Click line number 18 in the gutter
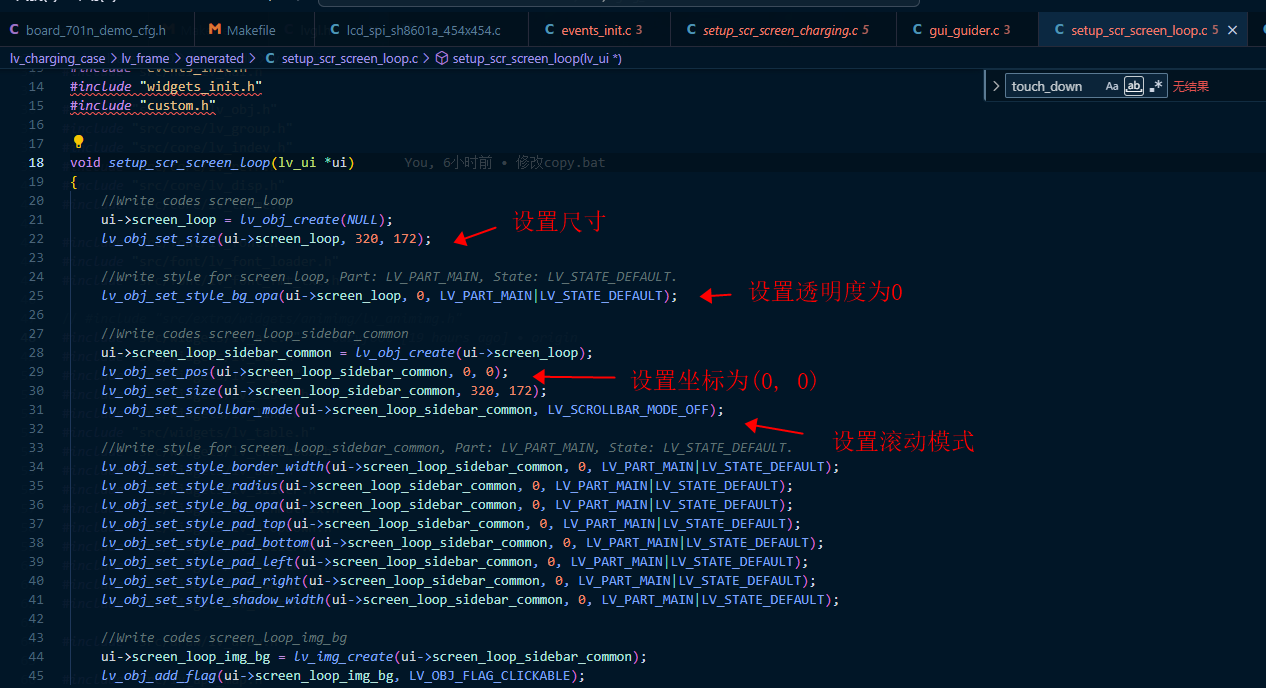1266x688 pixels. (x=37, y=162)
